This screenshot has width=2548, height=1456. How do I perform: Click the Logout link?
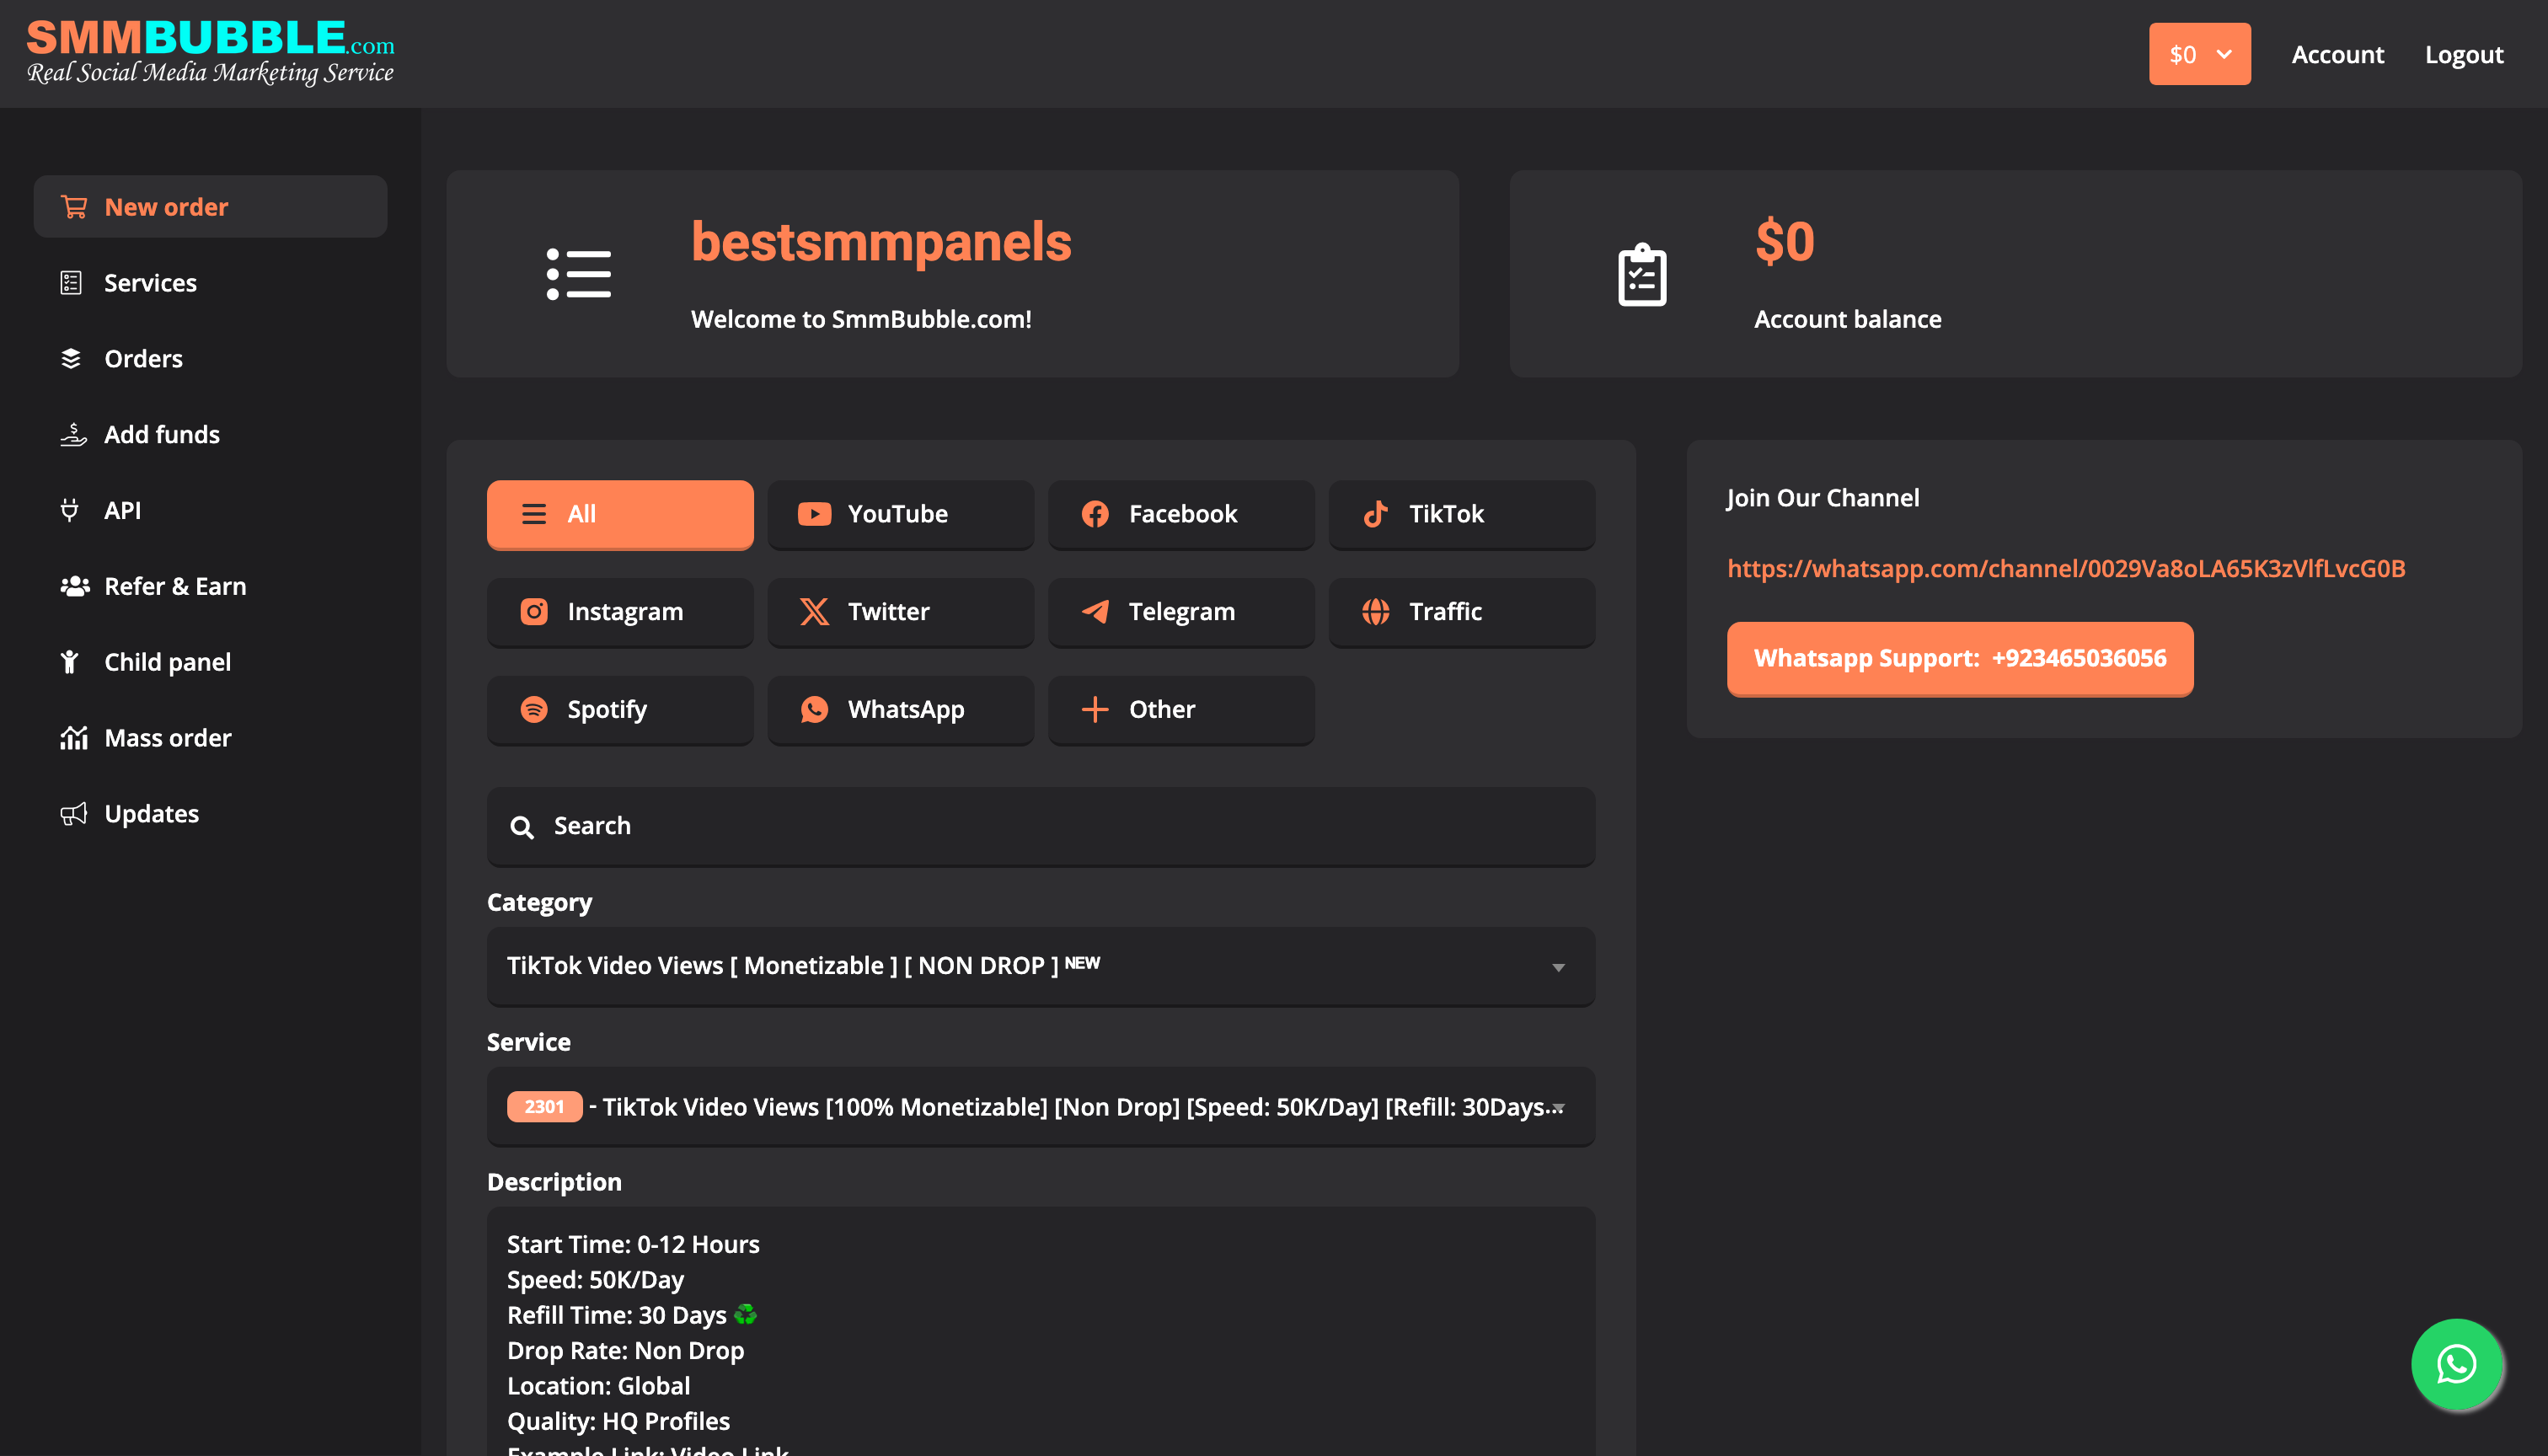[2463, 54]
